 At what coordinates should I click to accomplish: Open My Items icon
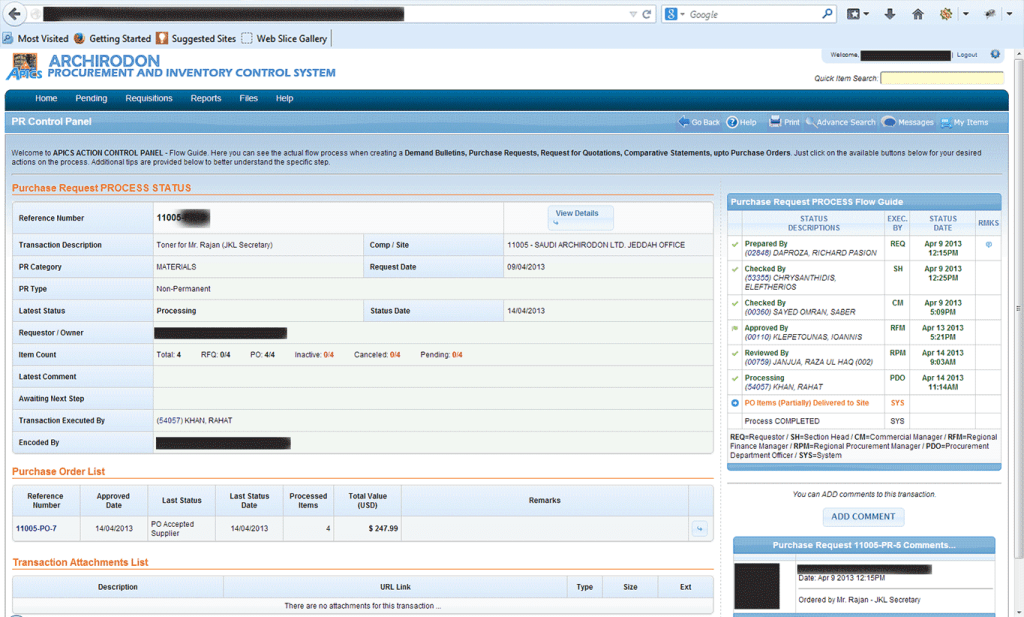coord(944,122)
